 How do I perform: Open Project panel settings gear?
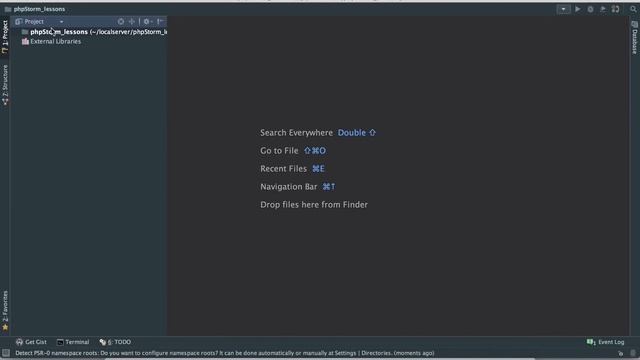(x=147, y=21)
